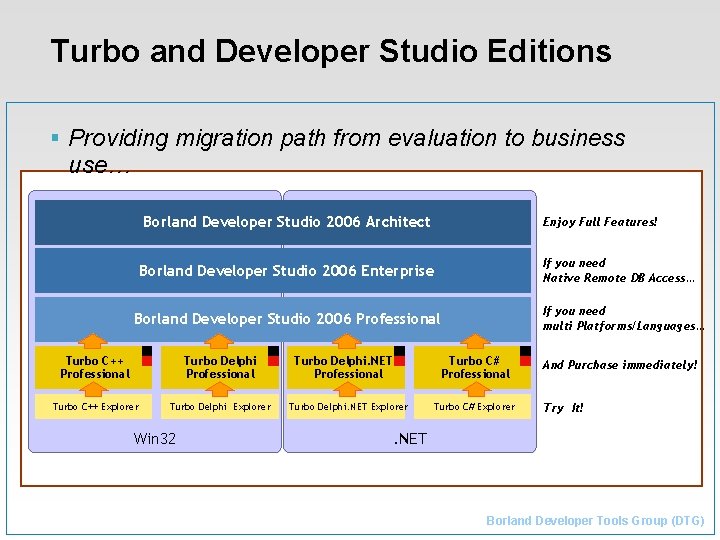Select the Borland Developer Studio 2006 Enterprise bar
The image size is (720, 540).
(283, 270)
